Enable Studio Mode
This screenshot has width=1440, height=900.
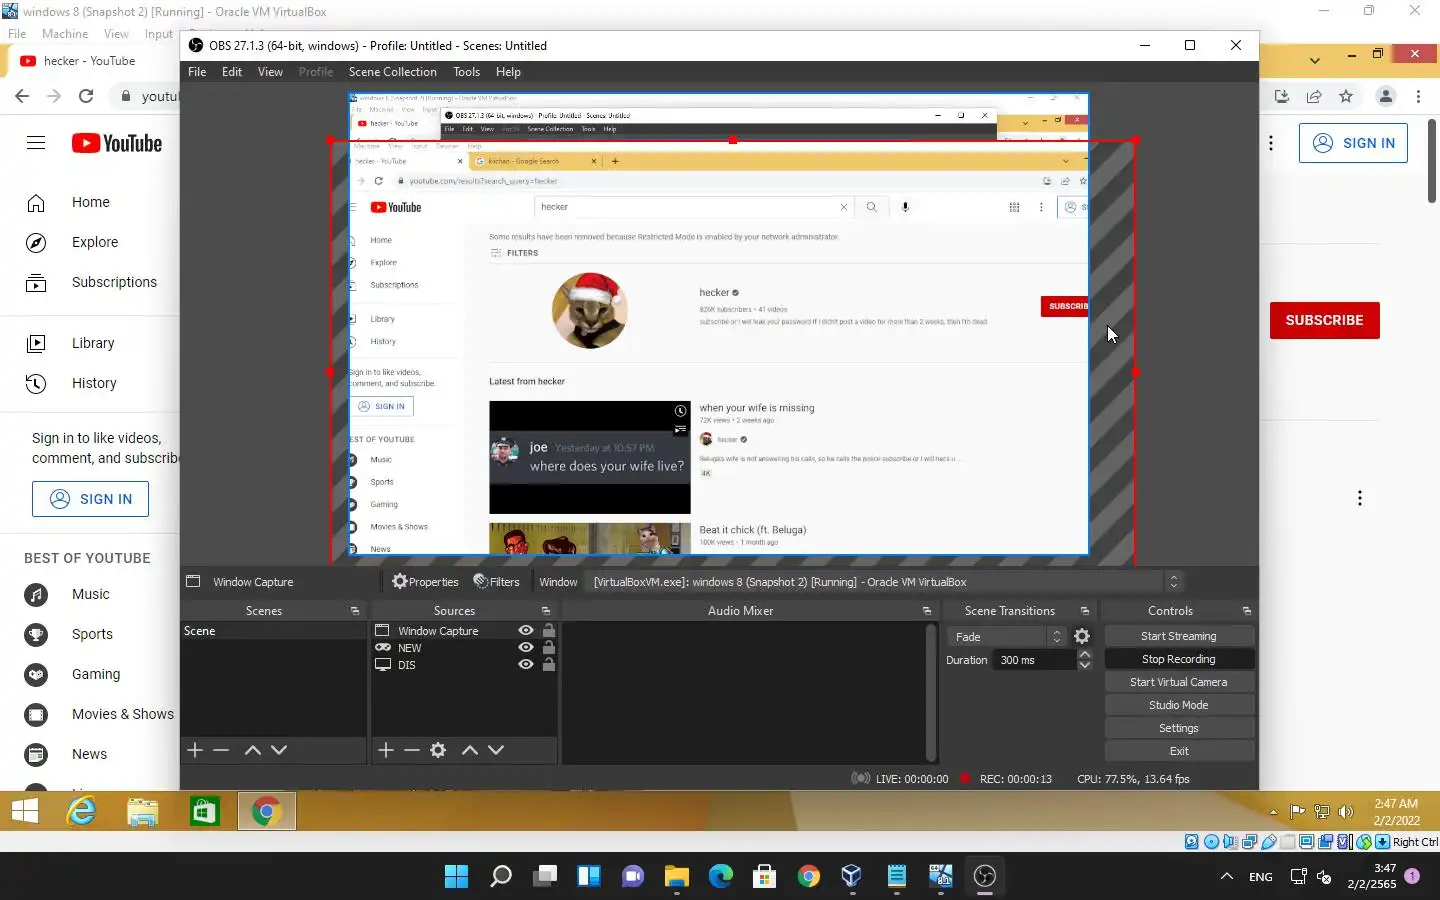pos(1179,705)
